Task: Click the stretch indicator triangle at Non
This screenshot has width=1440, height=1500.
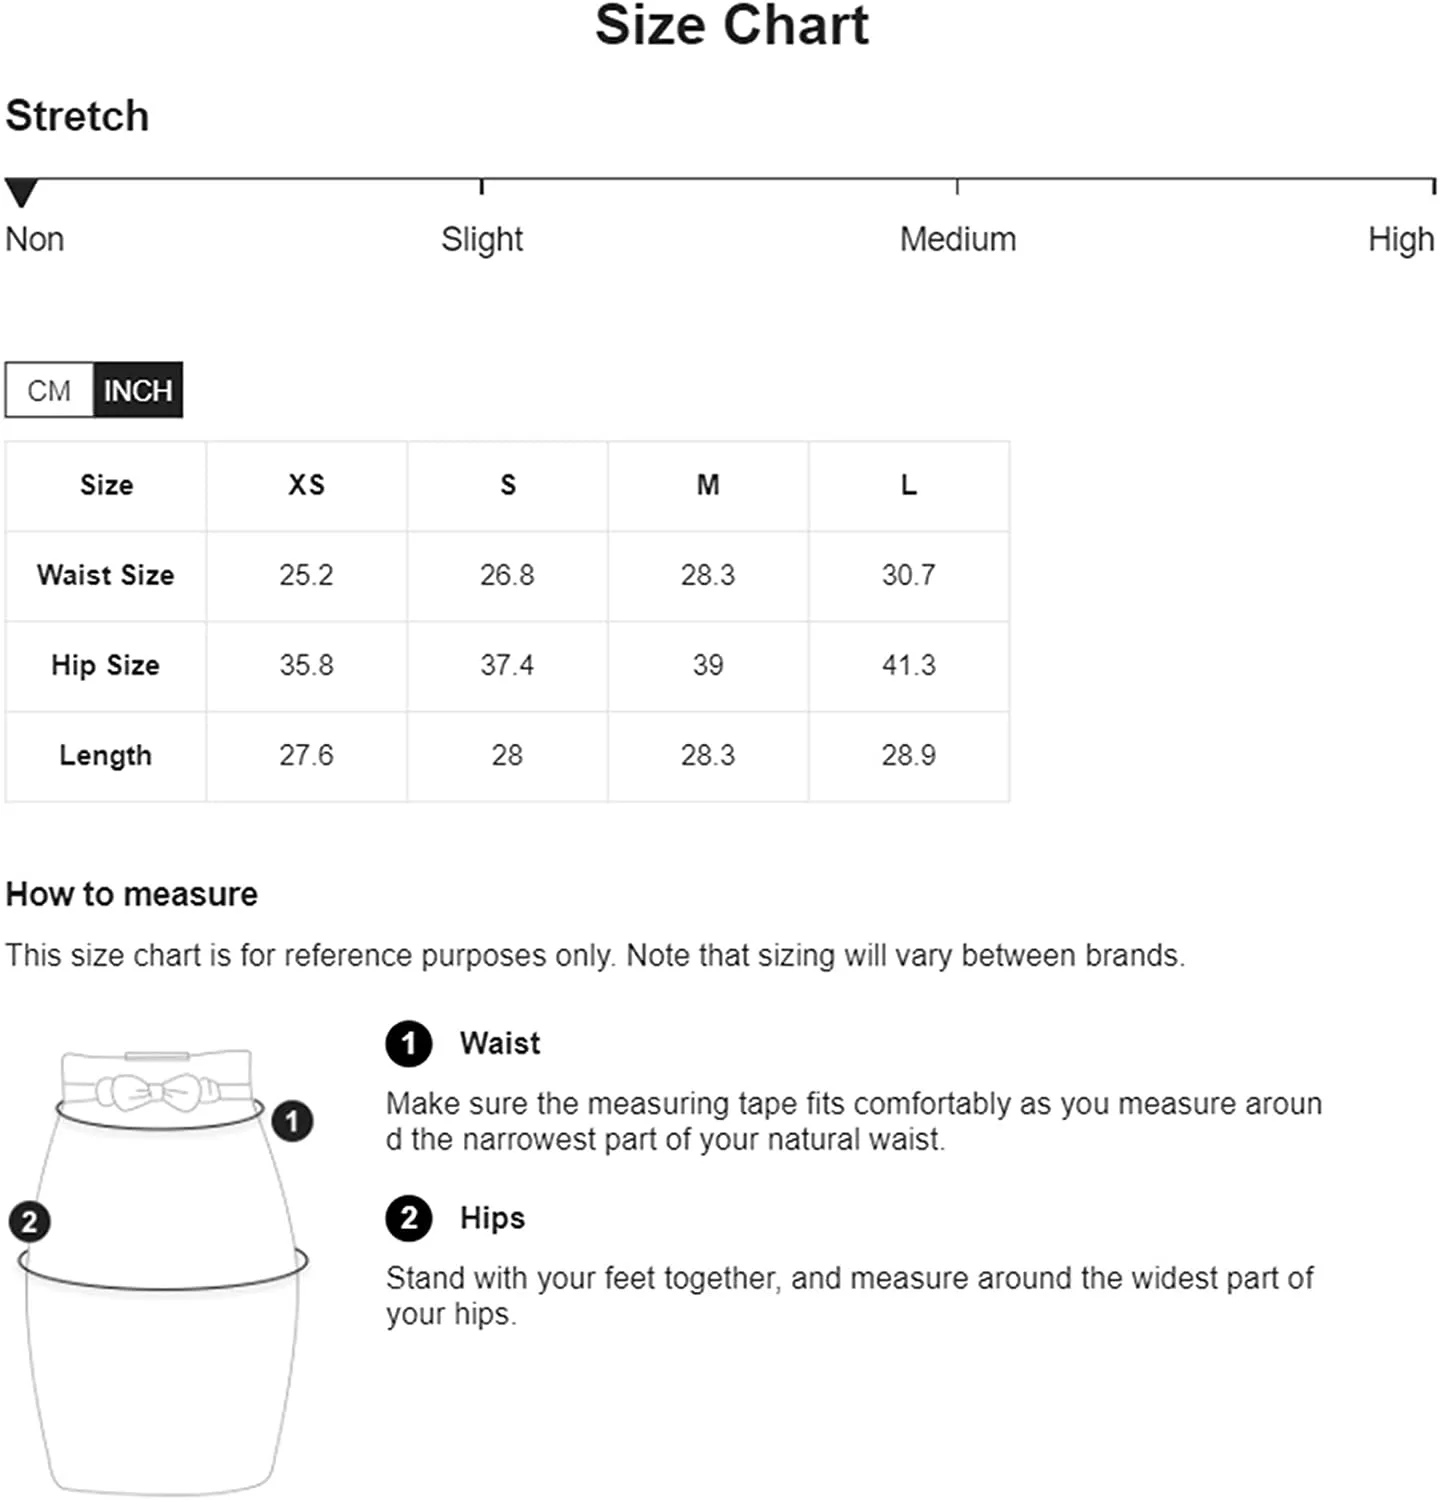Action: (x=21, y=192)
